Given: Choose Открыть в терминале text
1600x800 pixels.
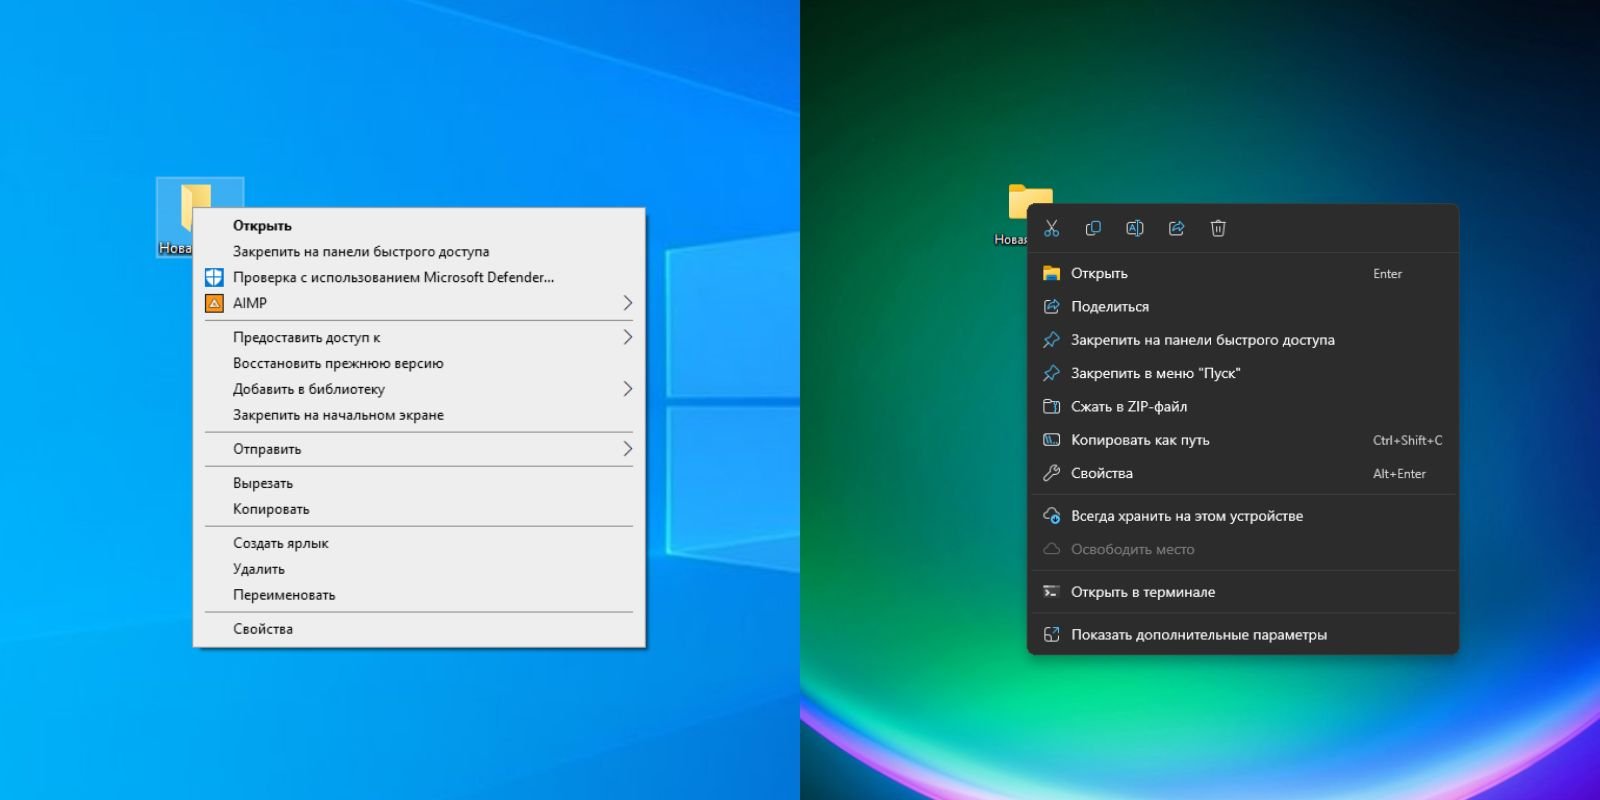Looking at the screenshot, I should tap(1143, 592).
